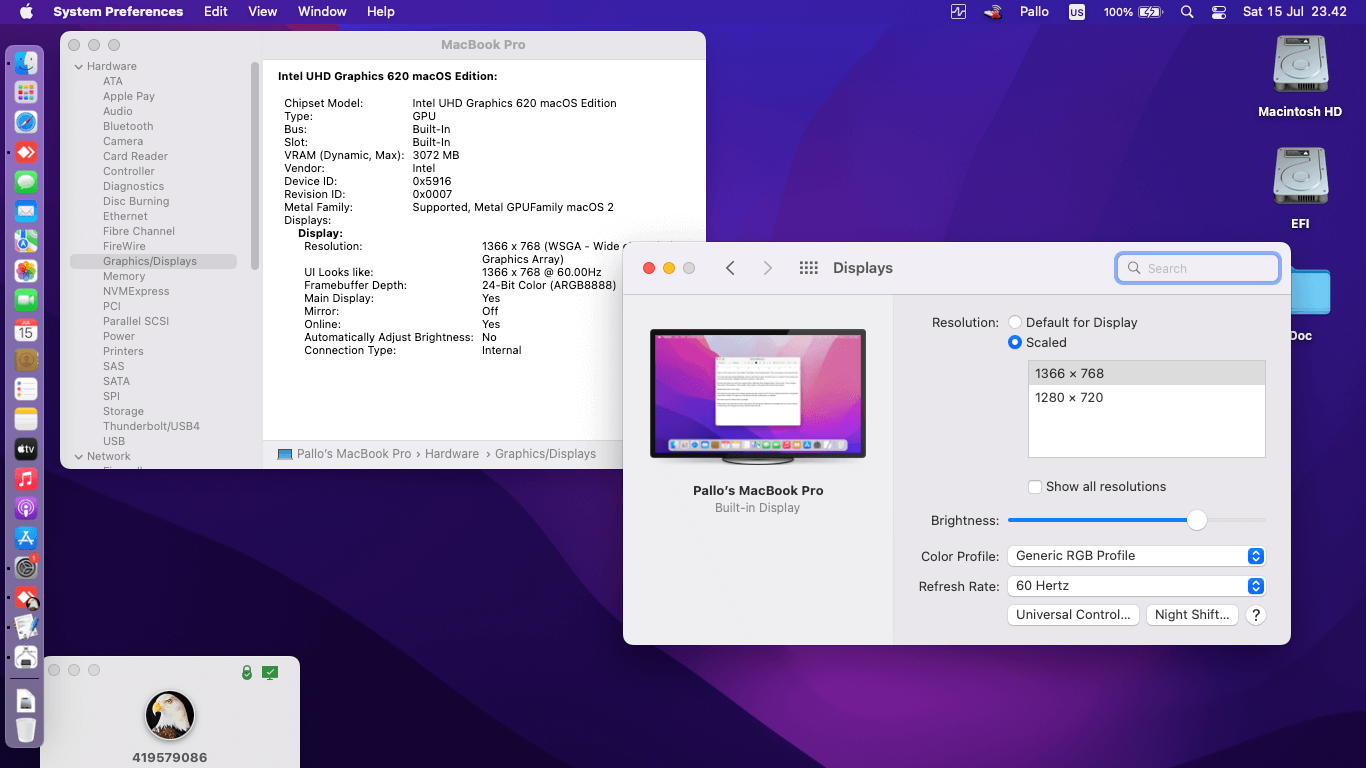Screen dimensions: 1366x768
Task: Launch Safari from the Dock
Action: coord(26,123)
